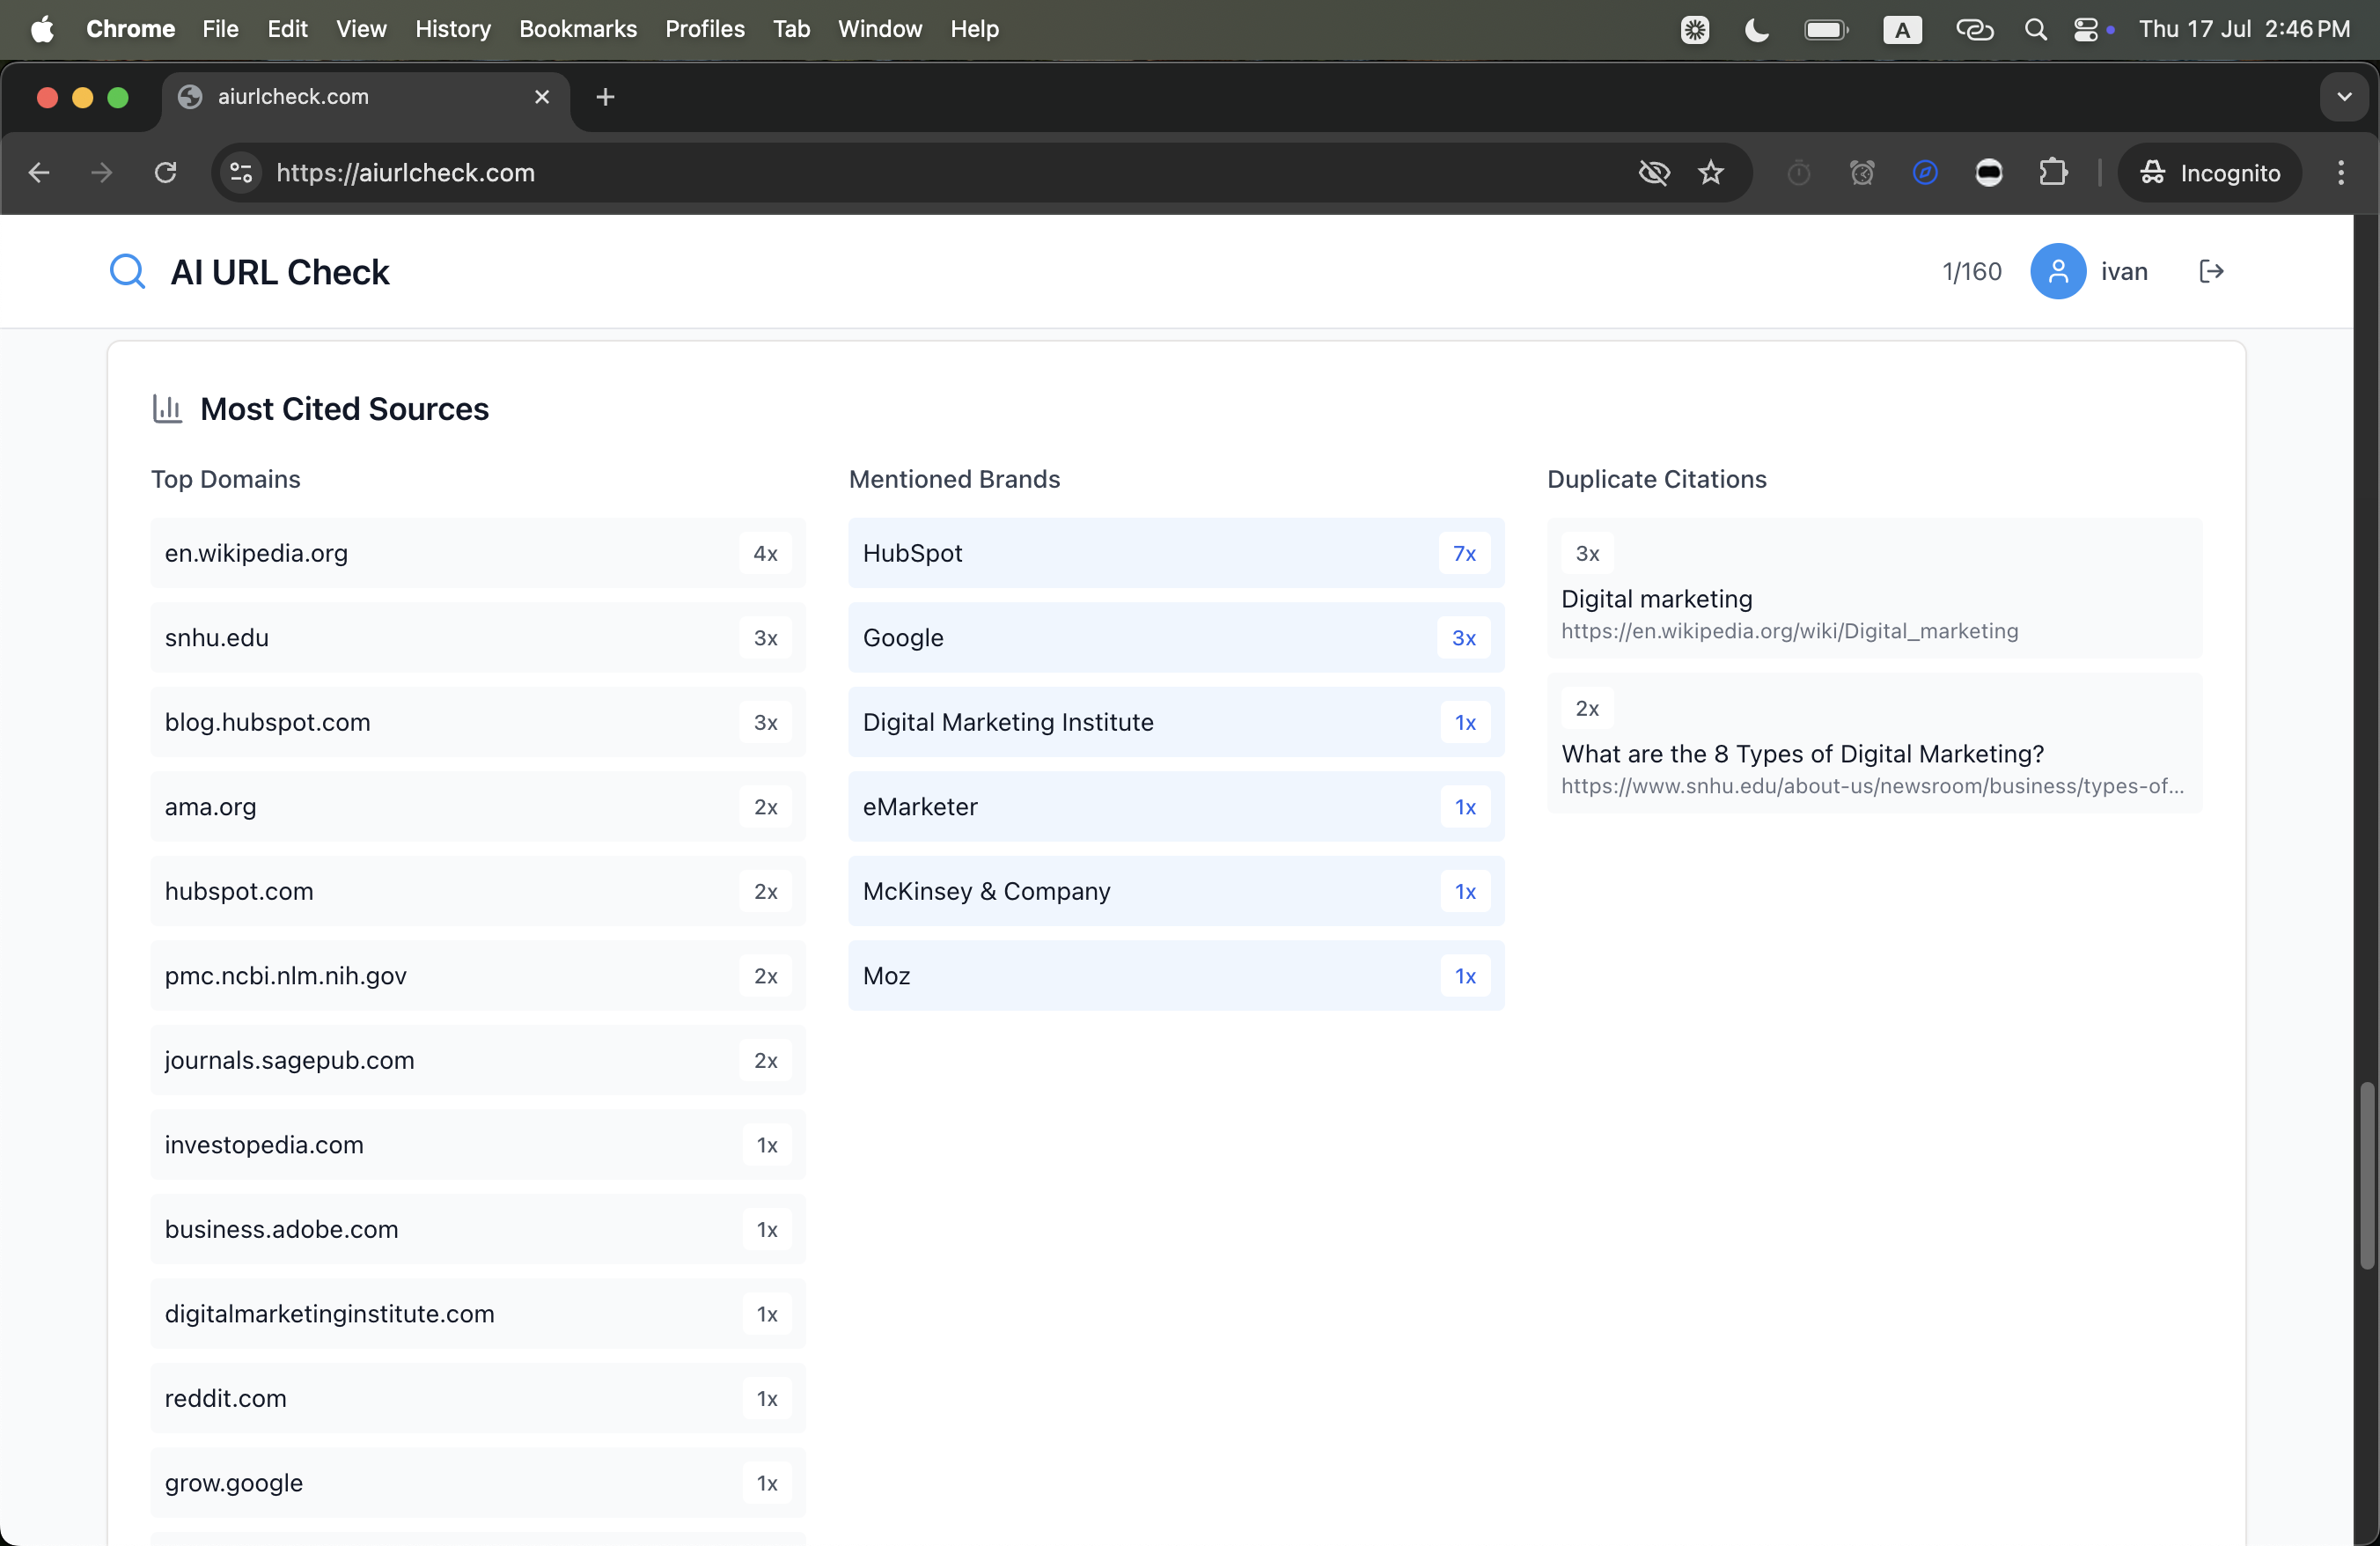Open the Apple menu

[42, 29]
